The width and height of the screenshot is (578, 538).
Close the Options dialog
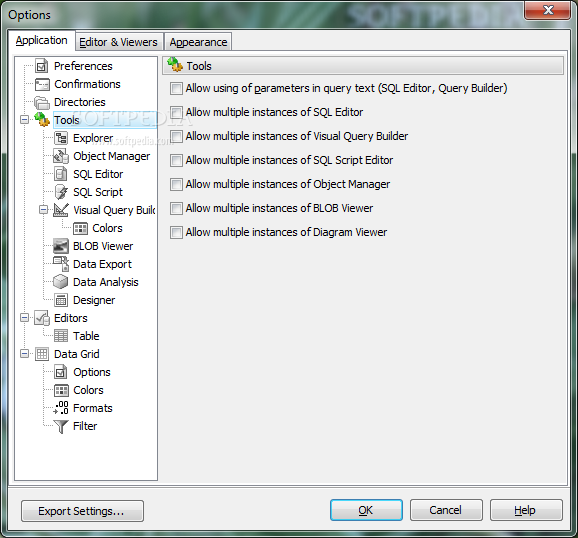548,10
